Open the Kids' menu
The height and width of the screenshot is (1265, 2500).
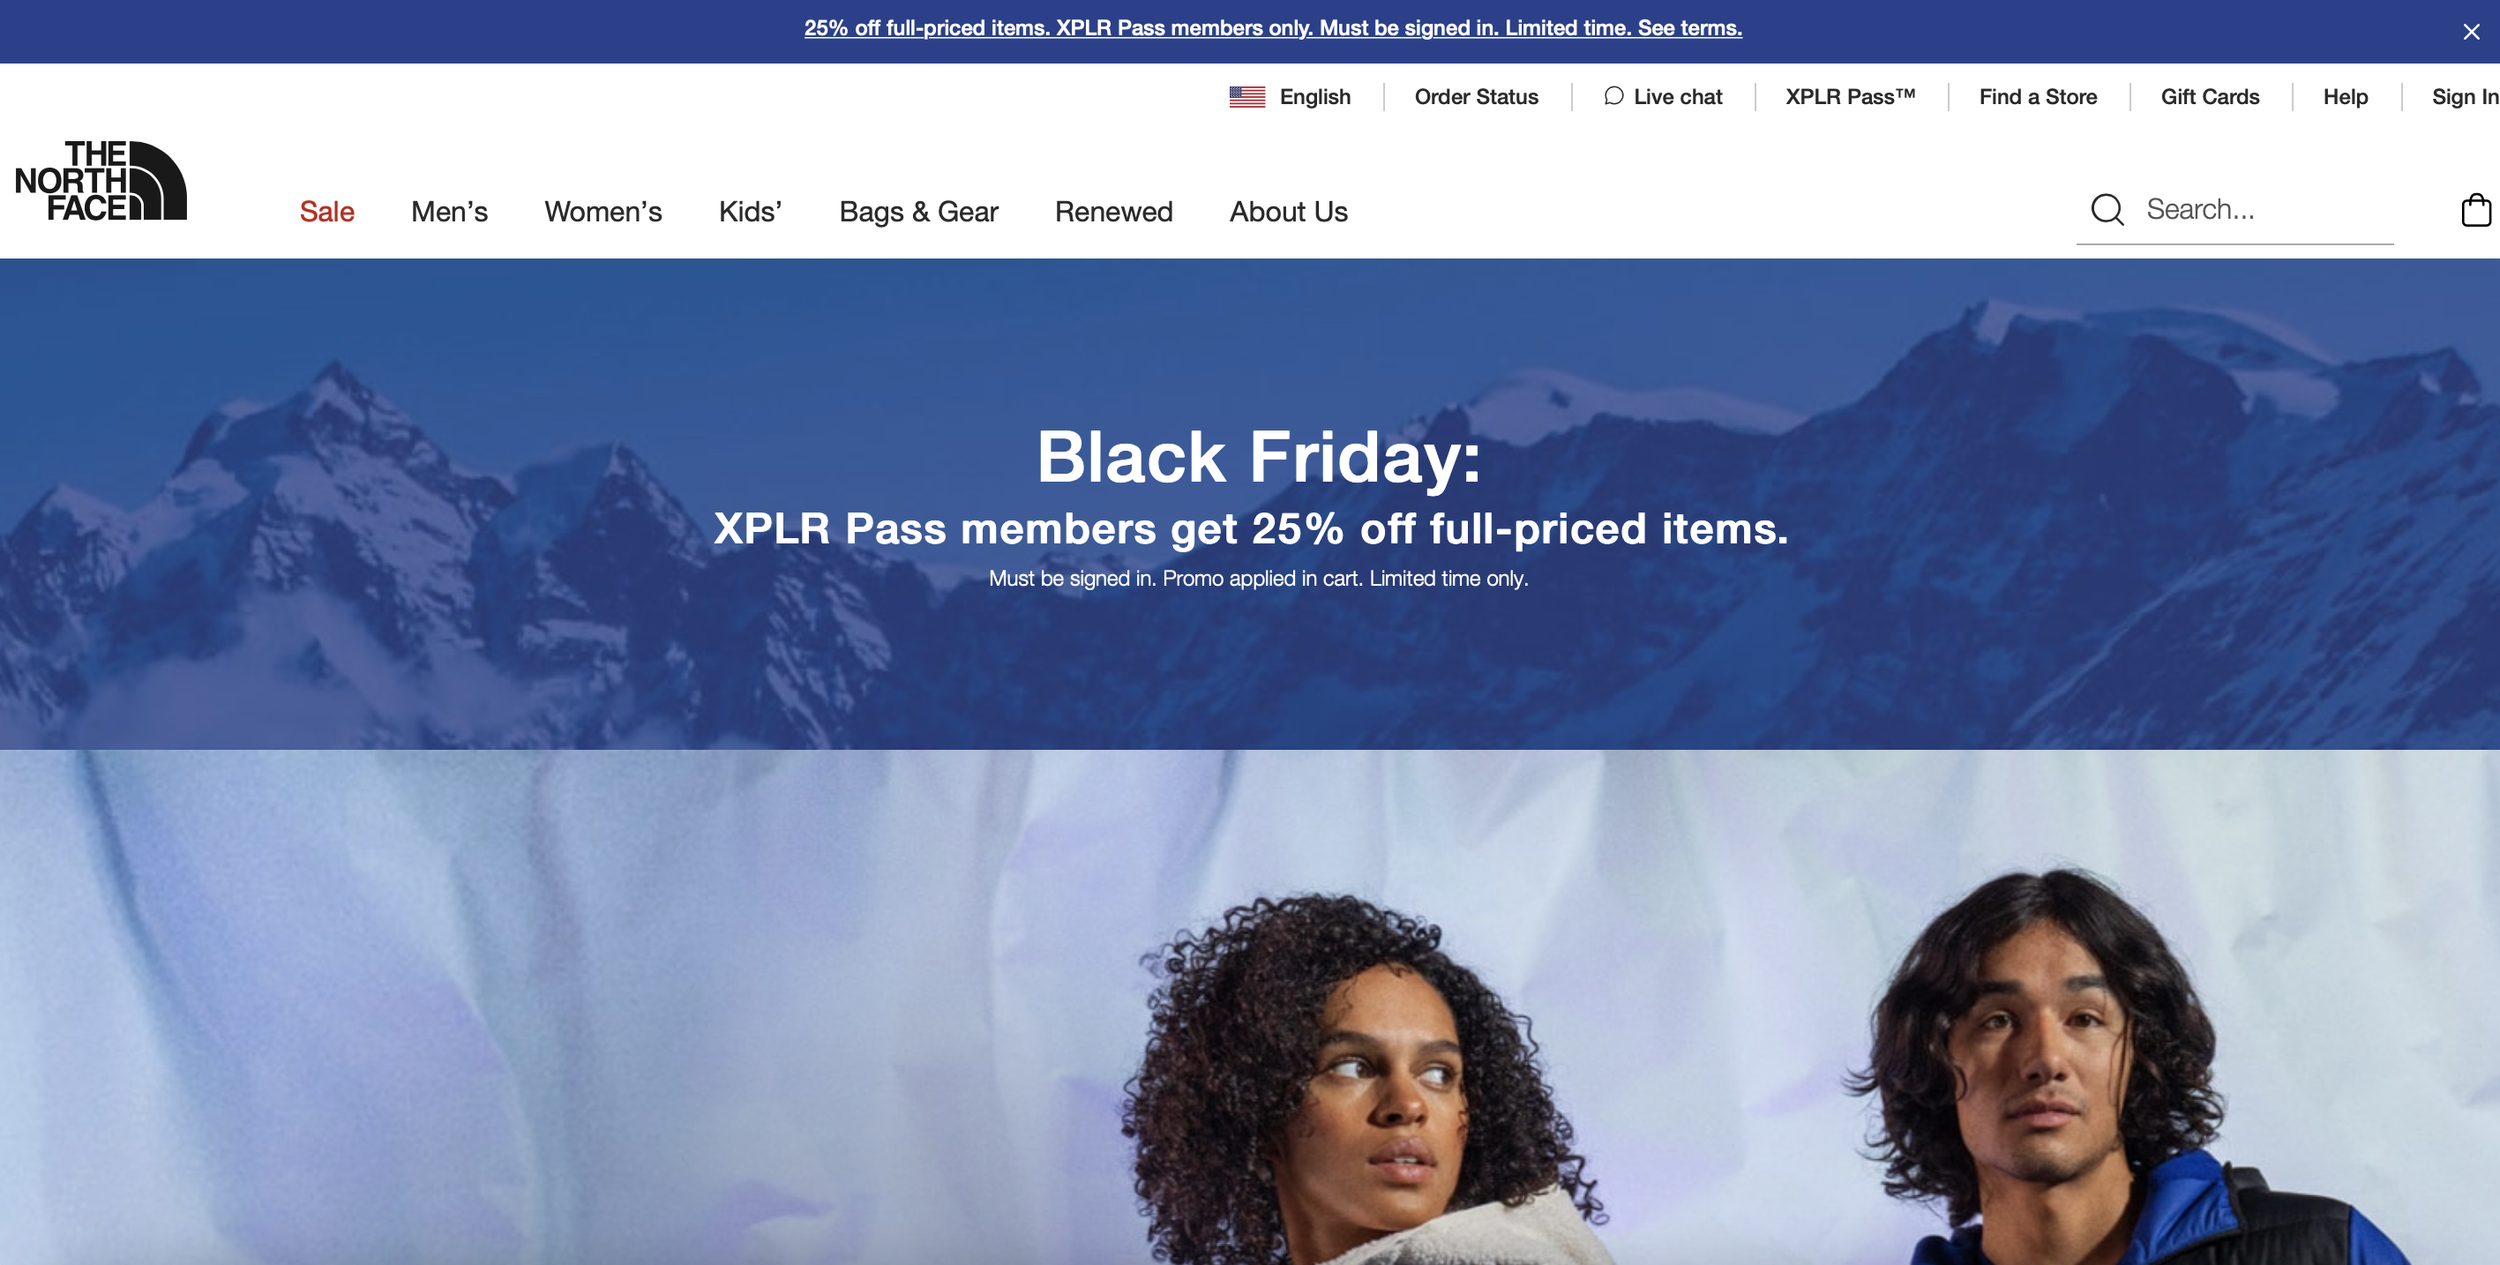750,212
